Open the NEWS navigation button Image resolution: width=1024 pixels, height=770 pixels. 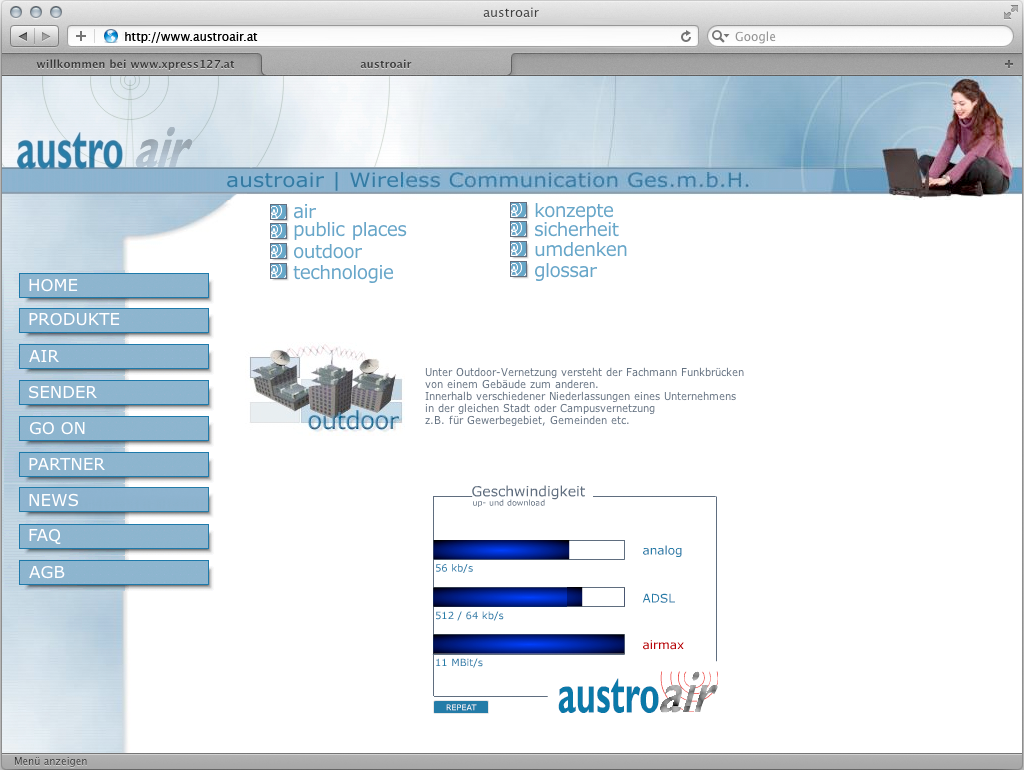(x=114, y=500)
